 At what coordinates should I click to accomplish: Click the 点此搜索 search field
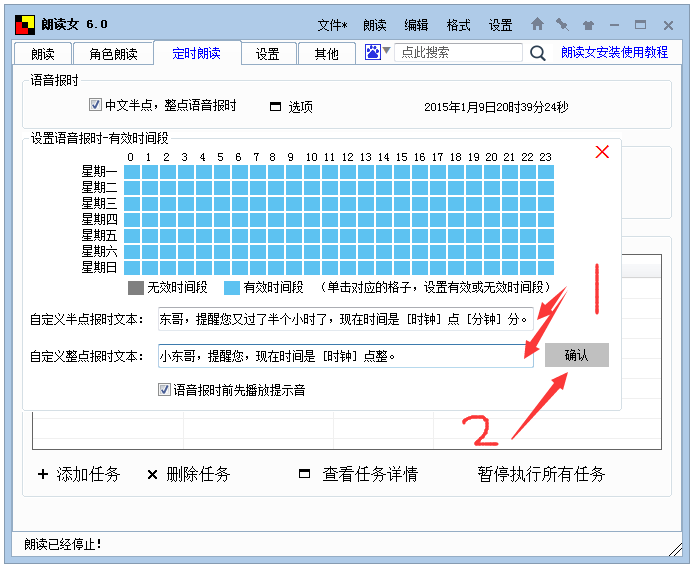coord(458,52)
